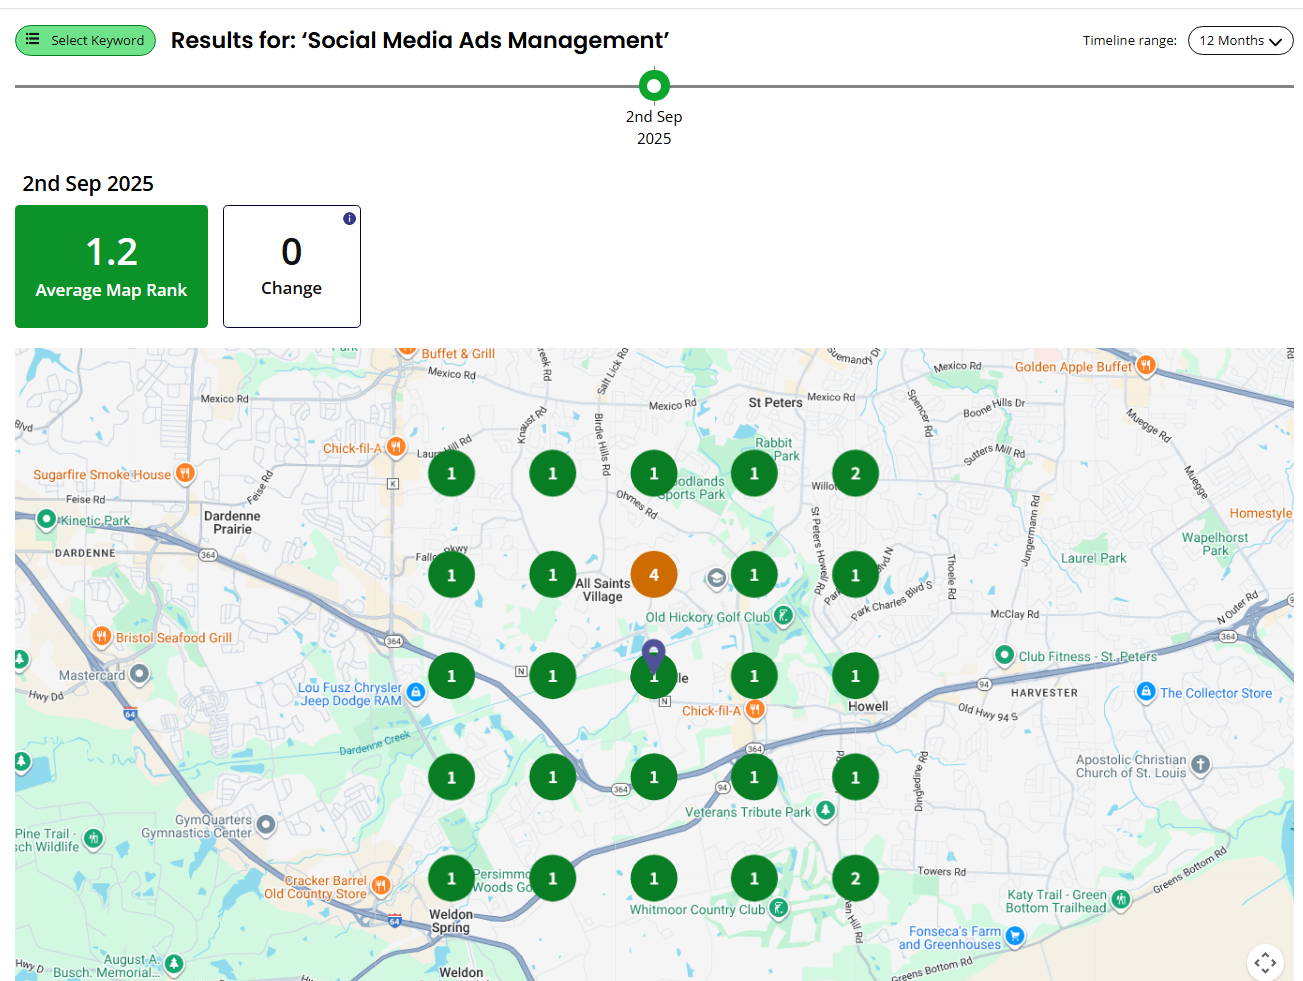
Task: Click the Golden Apple Buffet marker
Action: pos(1143,366)
